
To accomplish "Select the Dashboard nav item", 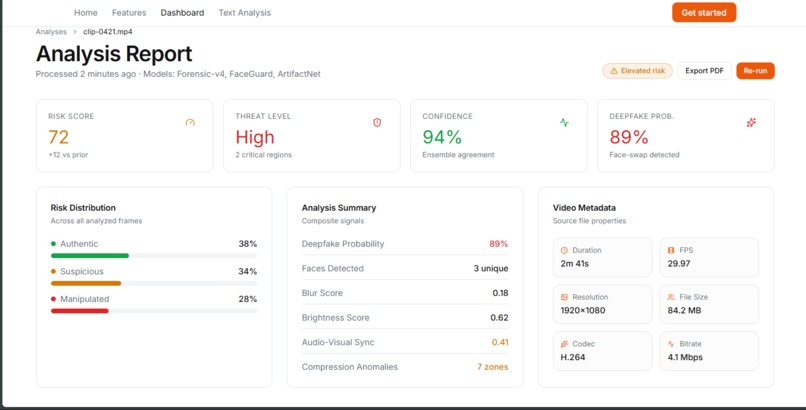I will pyautogui.click(x=182, y=12).
